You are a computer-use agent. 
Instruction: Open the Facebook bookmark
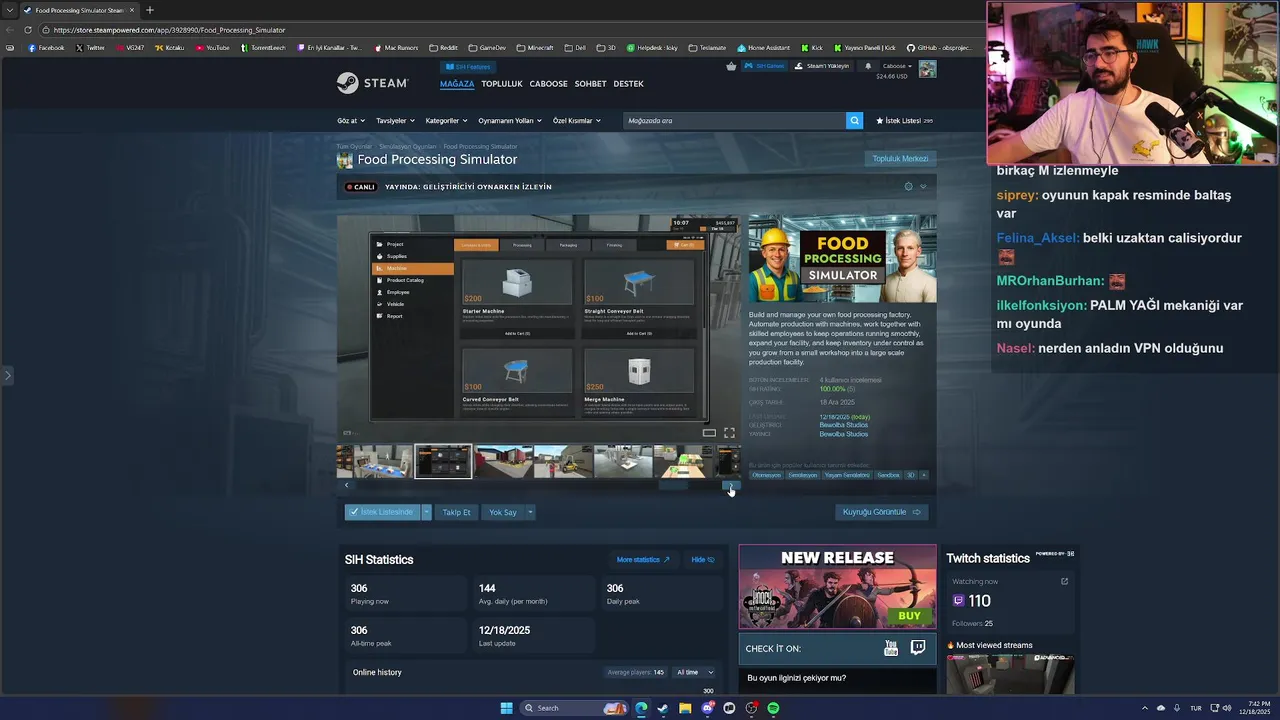tap(46, 48)
